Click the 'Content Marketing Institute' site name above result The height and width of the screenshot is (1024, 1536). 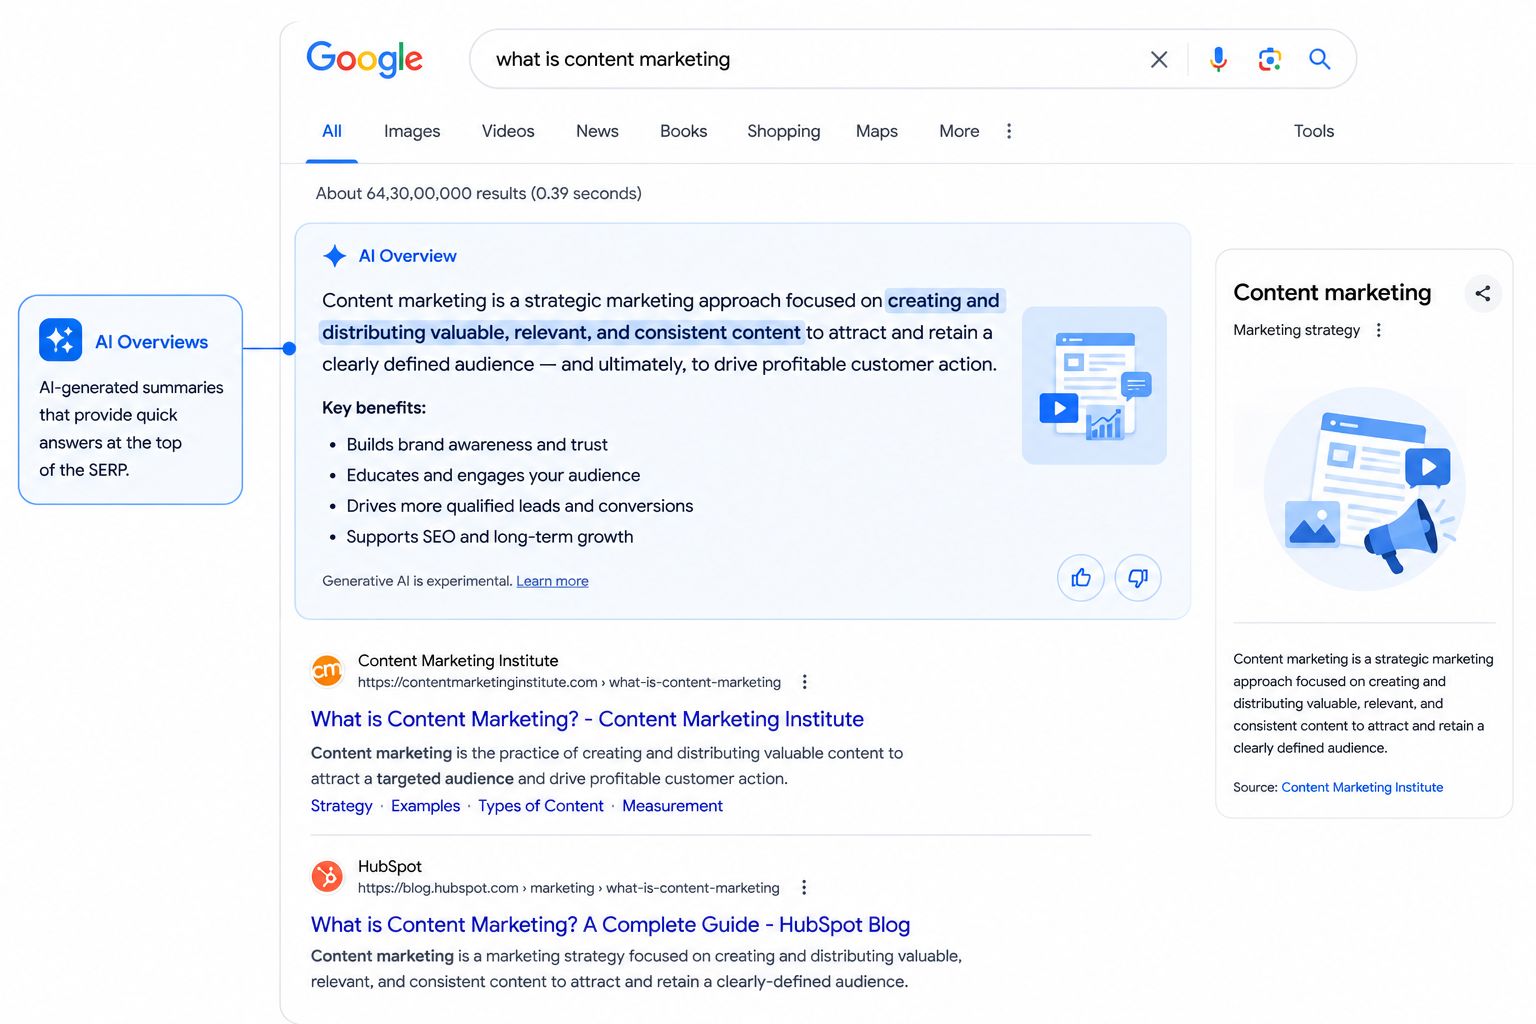tap(458, 661)
